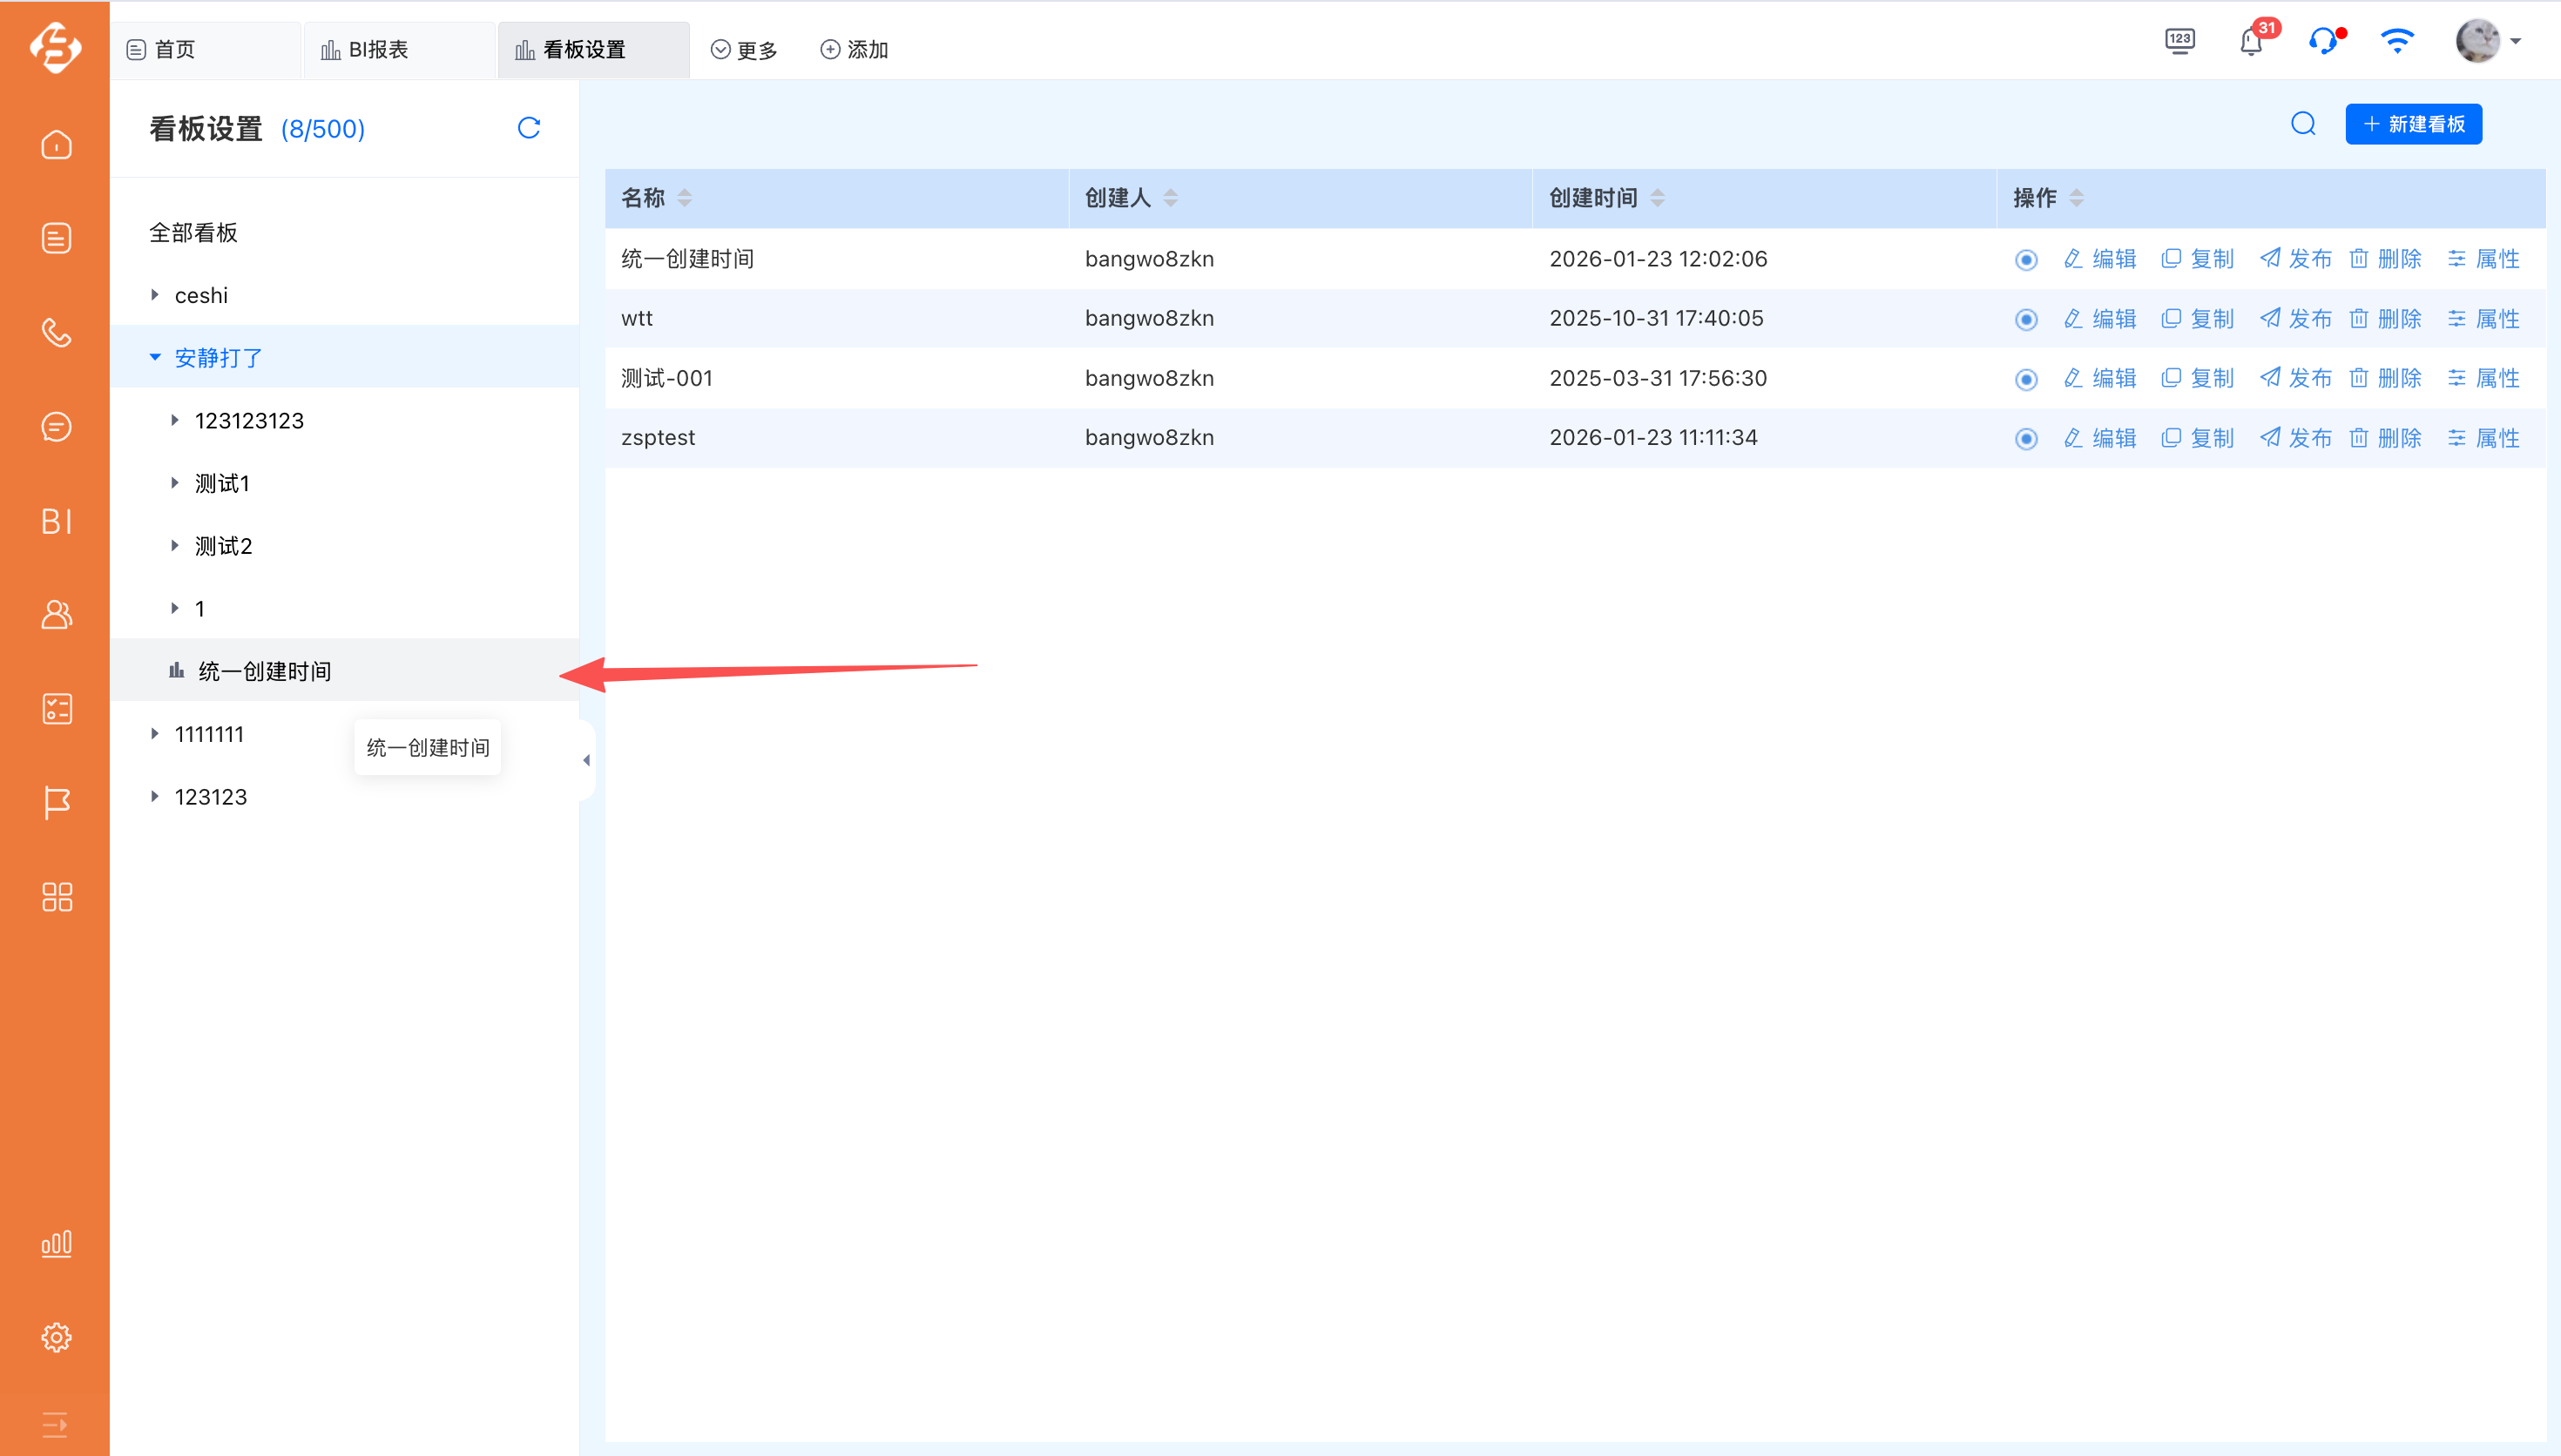Viewport: 2561px width, 1456px height.
Task: Click the 123 monitor icon in header
Action: pyautogui.click(x=2179, y=42)
